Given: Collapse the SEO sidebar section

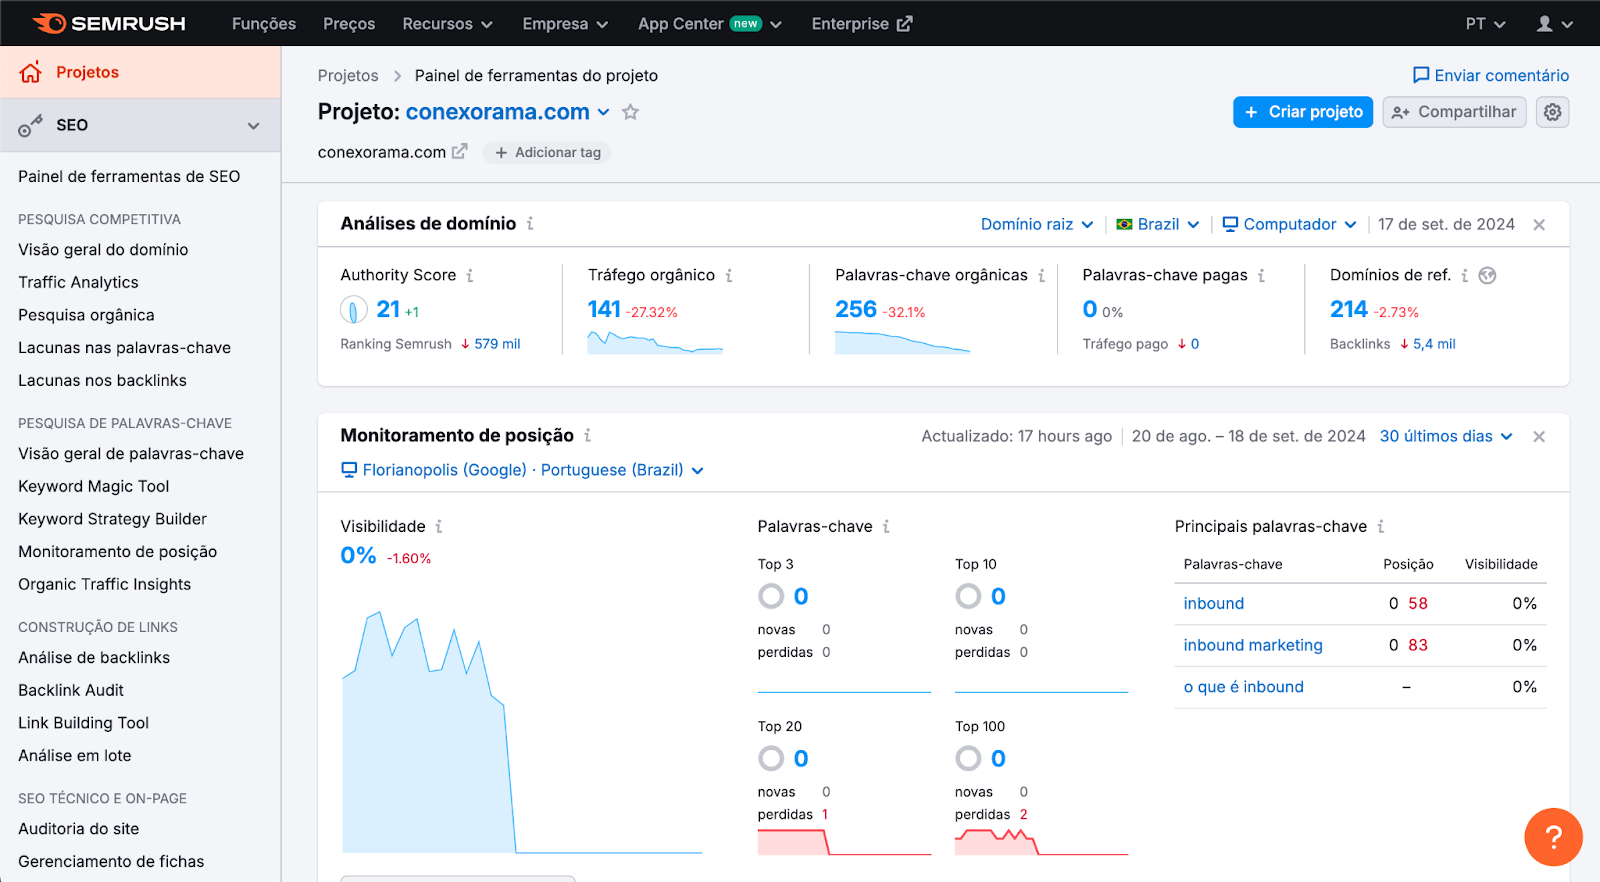Looking at the screenshot, I should point(253,126).
